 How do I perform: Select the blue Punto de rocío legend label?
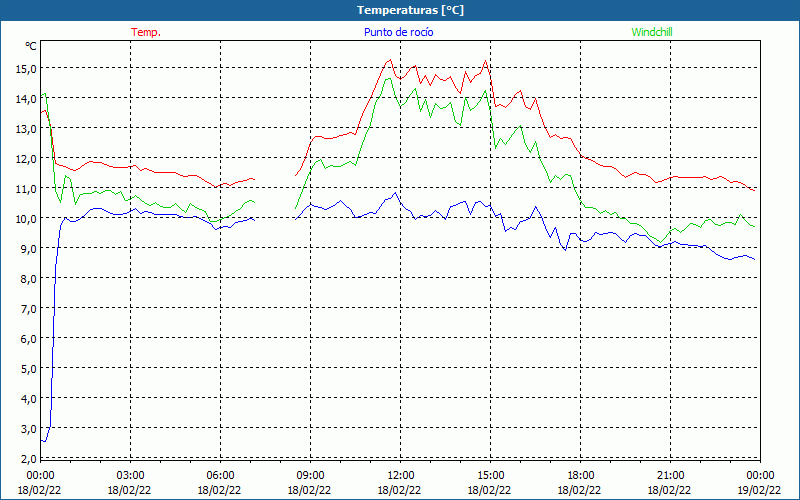coord(398,32)
